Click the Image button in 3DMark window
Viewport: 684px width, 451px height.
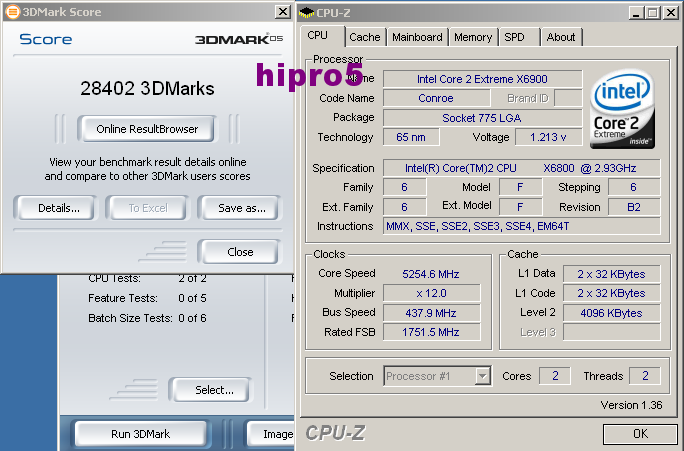(272, 434)
